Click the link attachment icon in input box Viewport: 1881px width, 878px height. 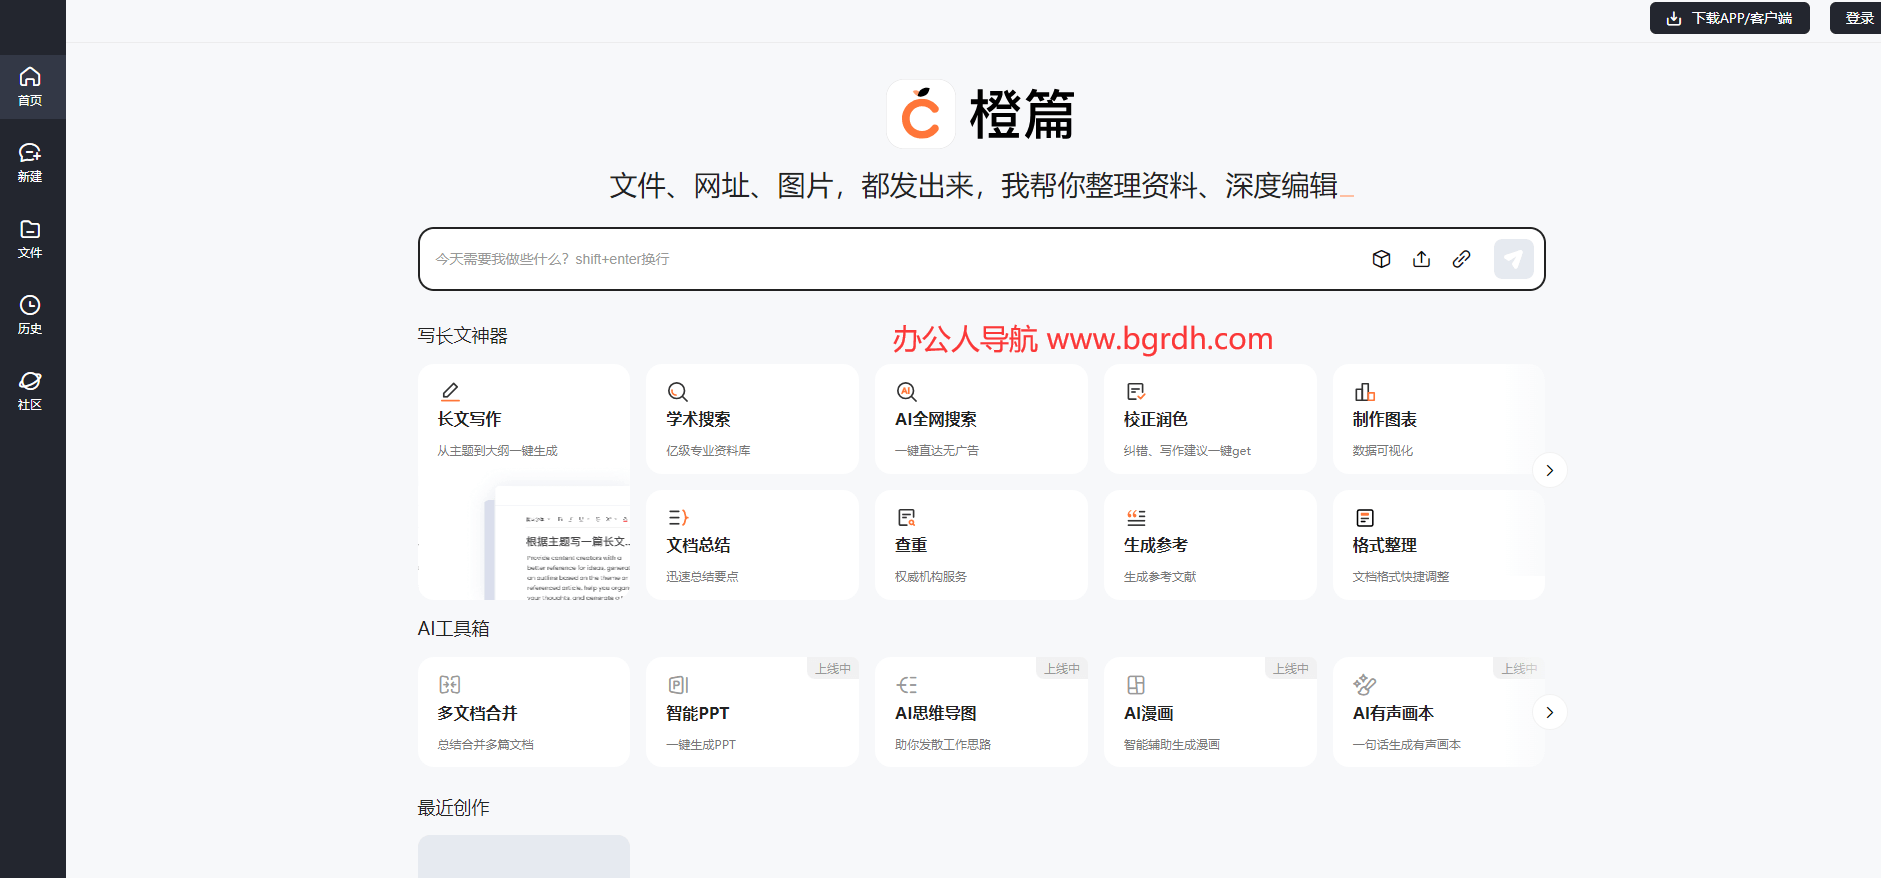(x=1461, y=259)
